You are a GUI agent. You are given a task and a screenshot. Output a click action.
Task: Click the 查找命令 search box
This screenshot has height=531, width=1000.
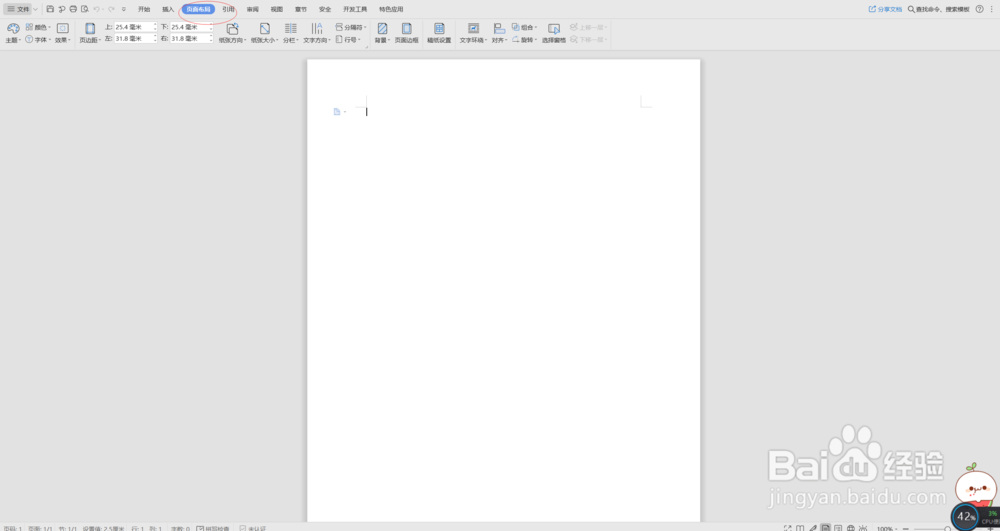939,10
